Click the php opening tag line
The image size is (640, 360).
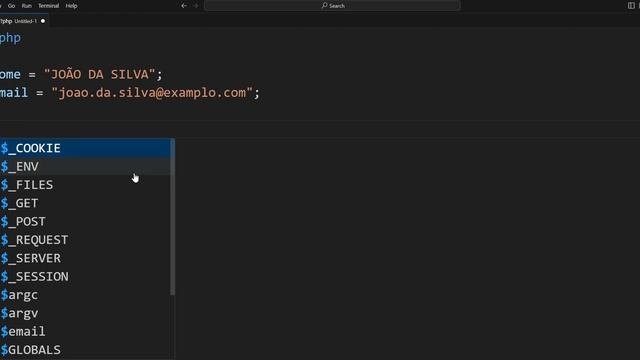10,38
